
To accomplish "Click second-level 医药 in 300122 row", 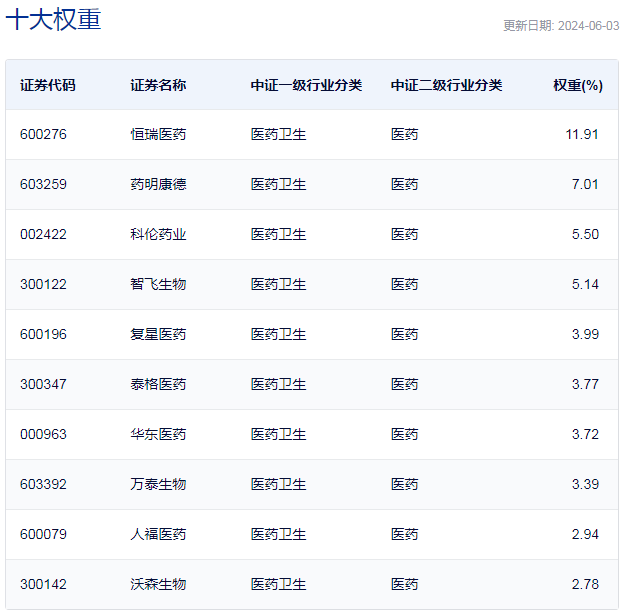I will (404, 285).
